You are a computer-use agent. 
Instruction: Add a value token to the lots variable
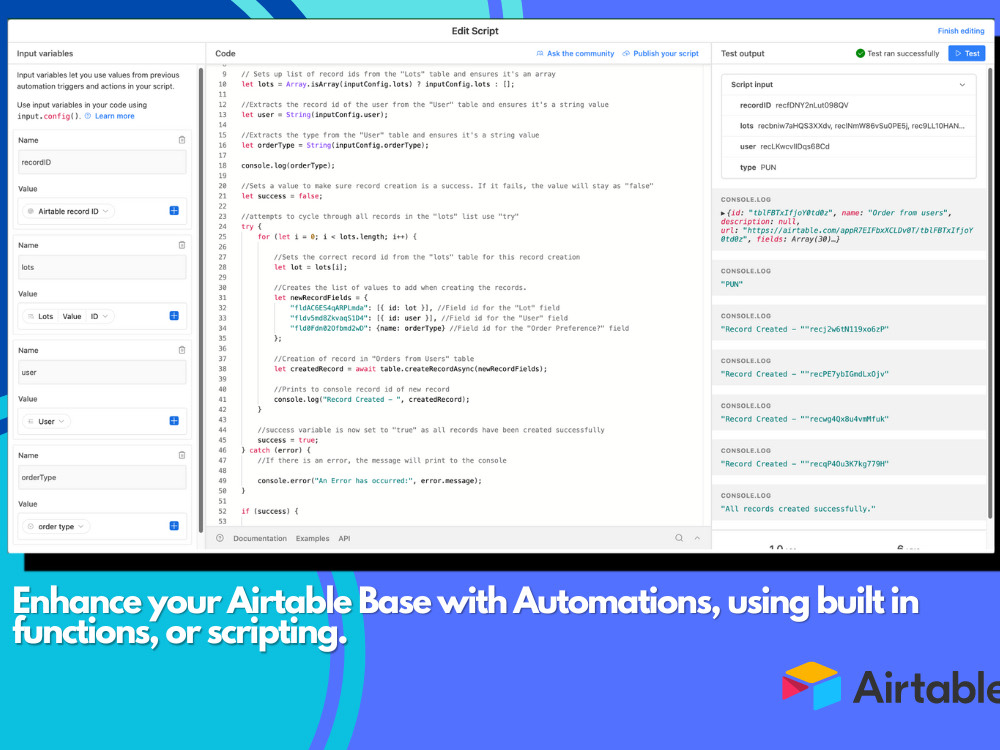pyautogui.click(x=175, y=315)
